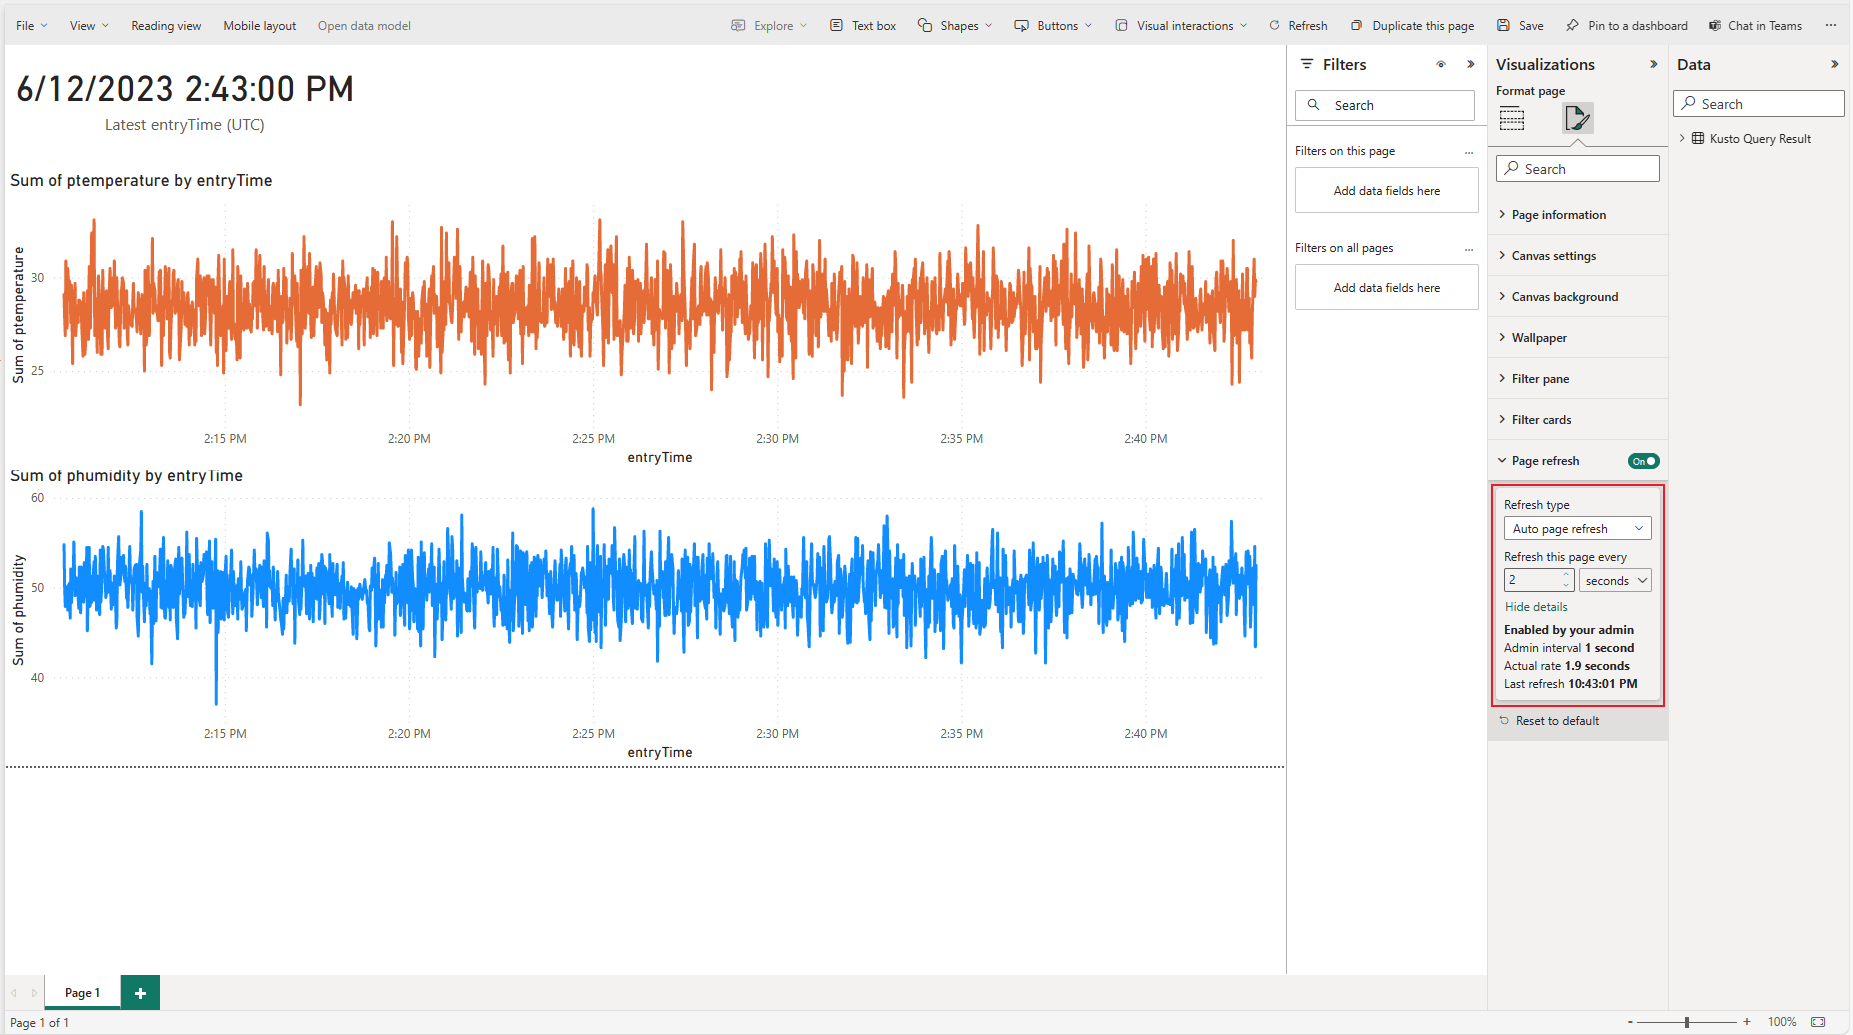Expand Filter cards section
Screen dimensions: 1853x1035
[x=1578, y=420]
